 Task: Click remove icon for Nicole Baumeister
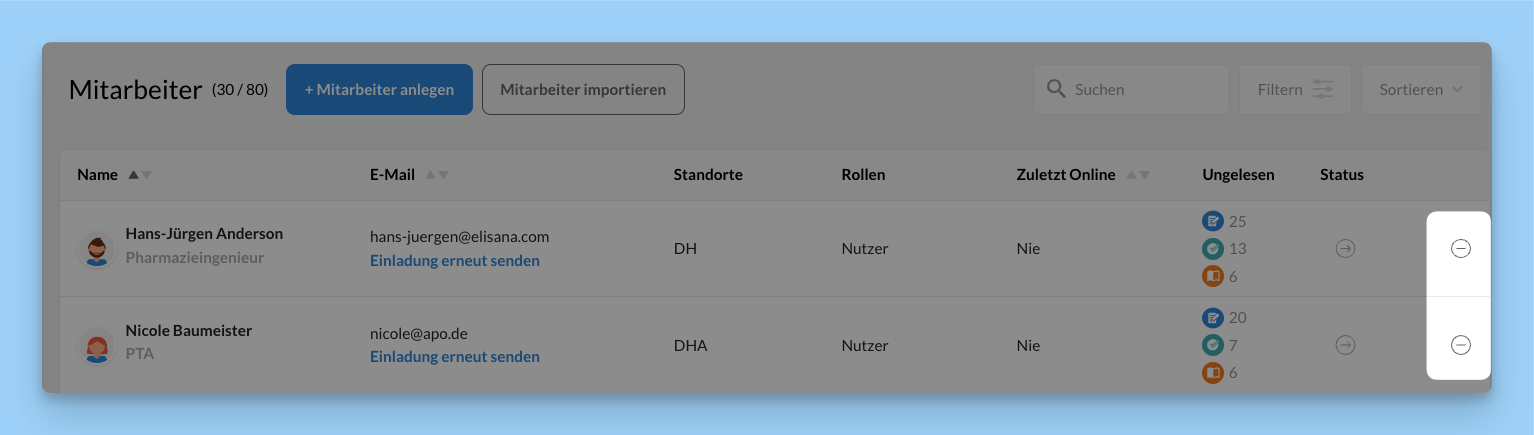(1460, 345)
